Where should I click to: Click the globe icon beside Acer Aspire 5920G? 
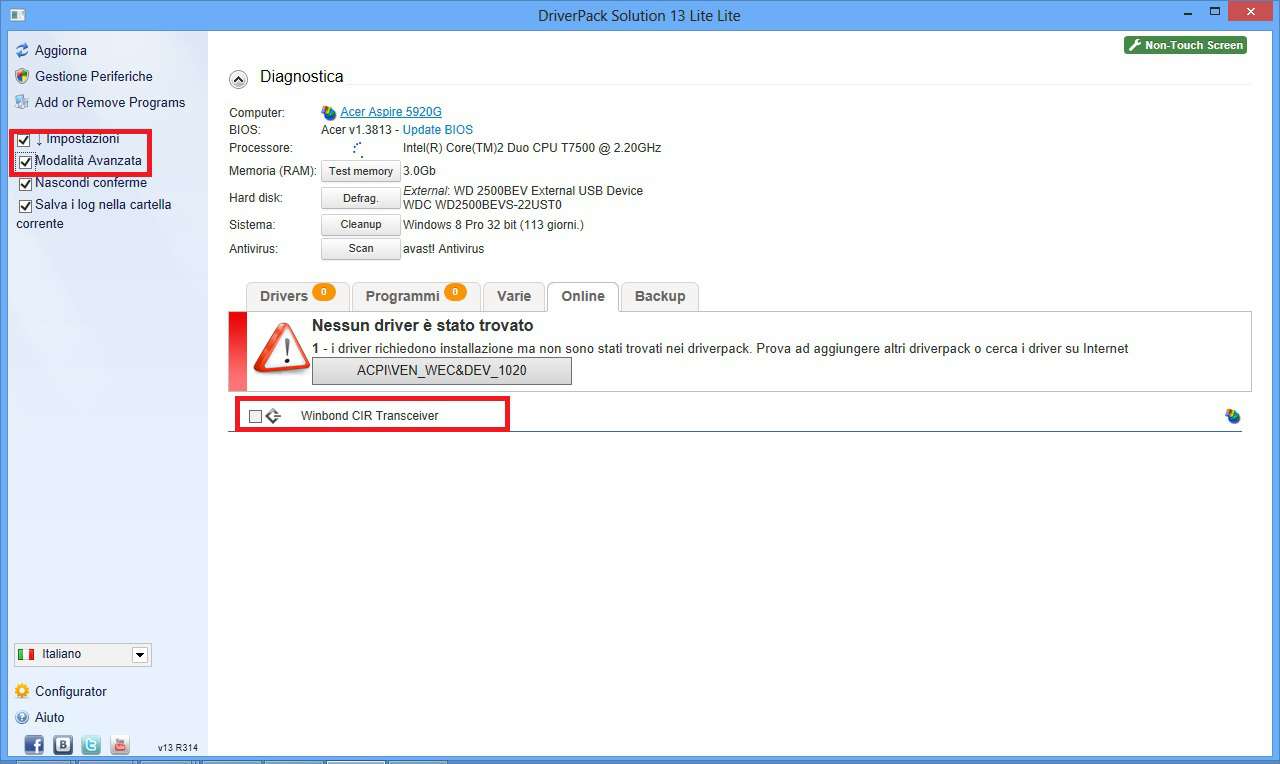click(329, 113)
